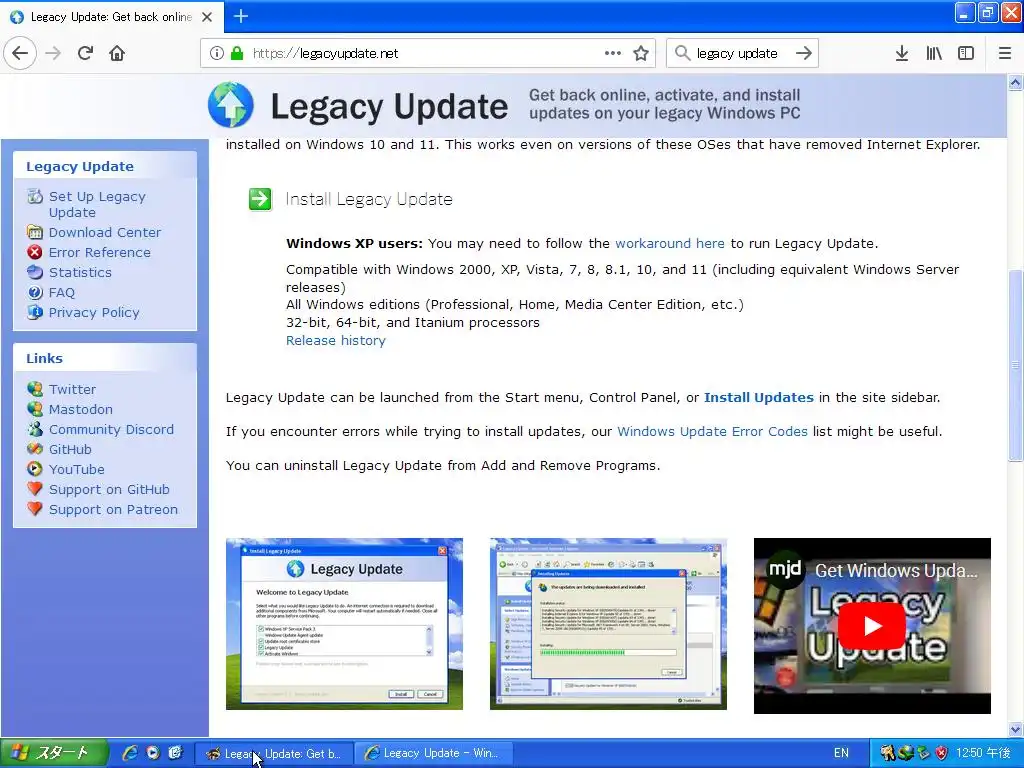The width and height of the screenshot is (1024, 768).
Task: Click the scrollbar down arrow
Action: tap(1015, 730)
